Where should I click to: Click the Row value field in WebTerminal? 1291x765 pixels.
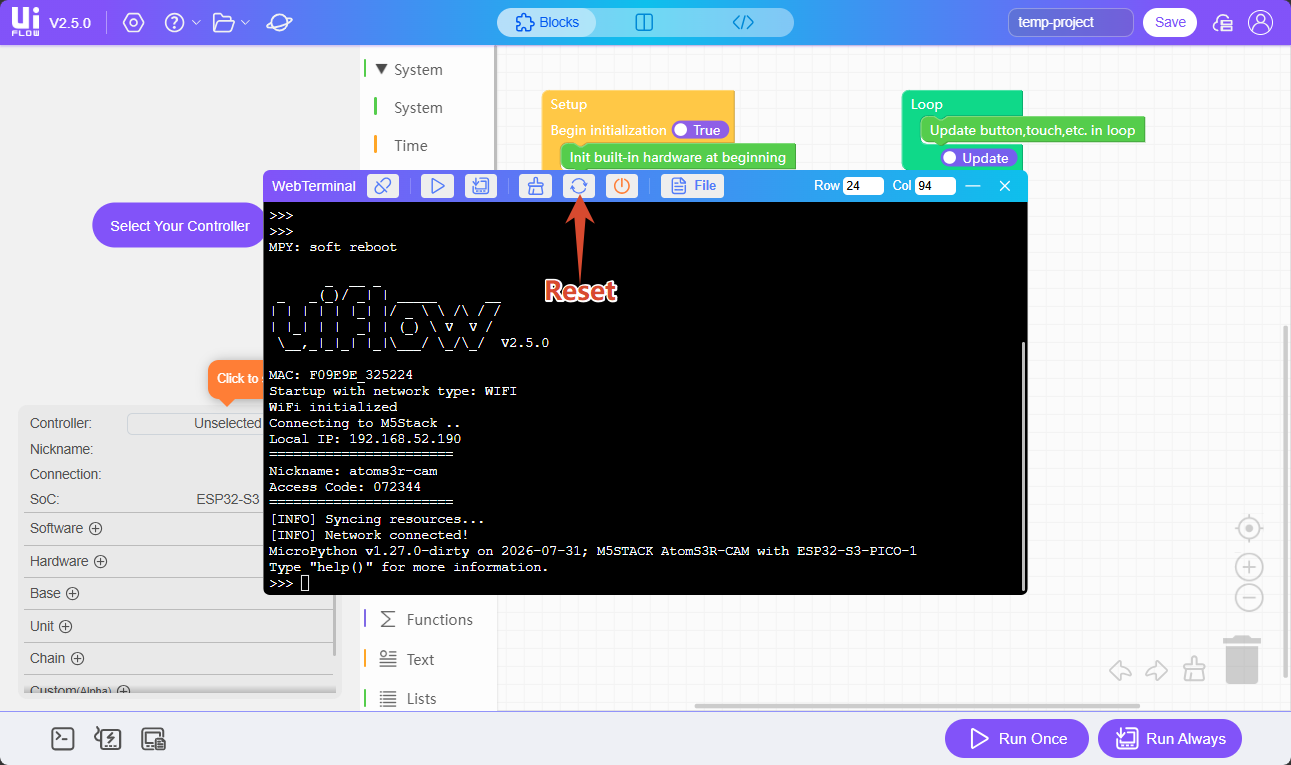[x=864, y=186]
